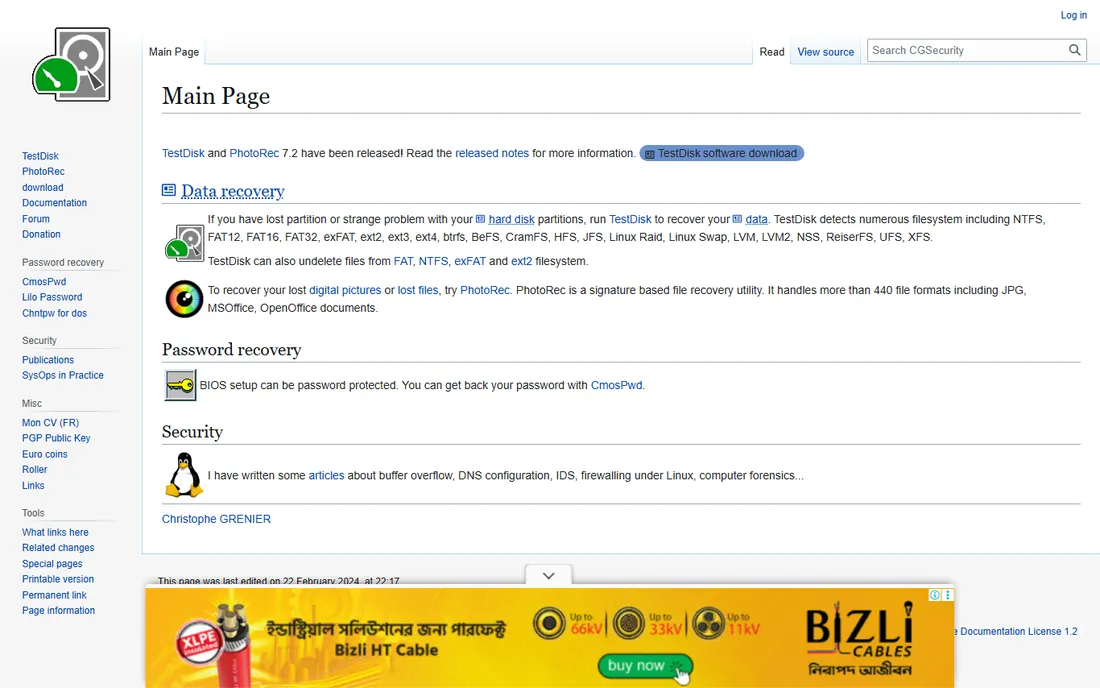Click the Tux penguin icon
Viewport: 1100px width, 688px height.
coord(184,475)
